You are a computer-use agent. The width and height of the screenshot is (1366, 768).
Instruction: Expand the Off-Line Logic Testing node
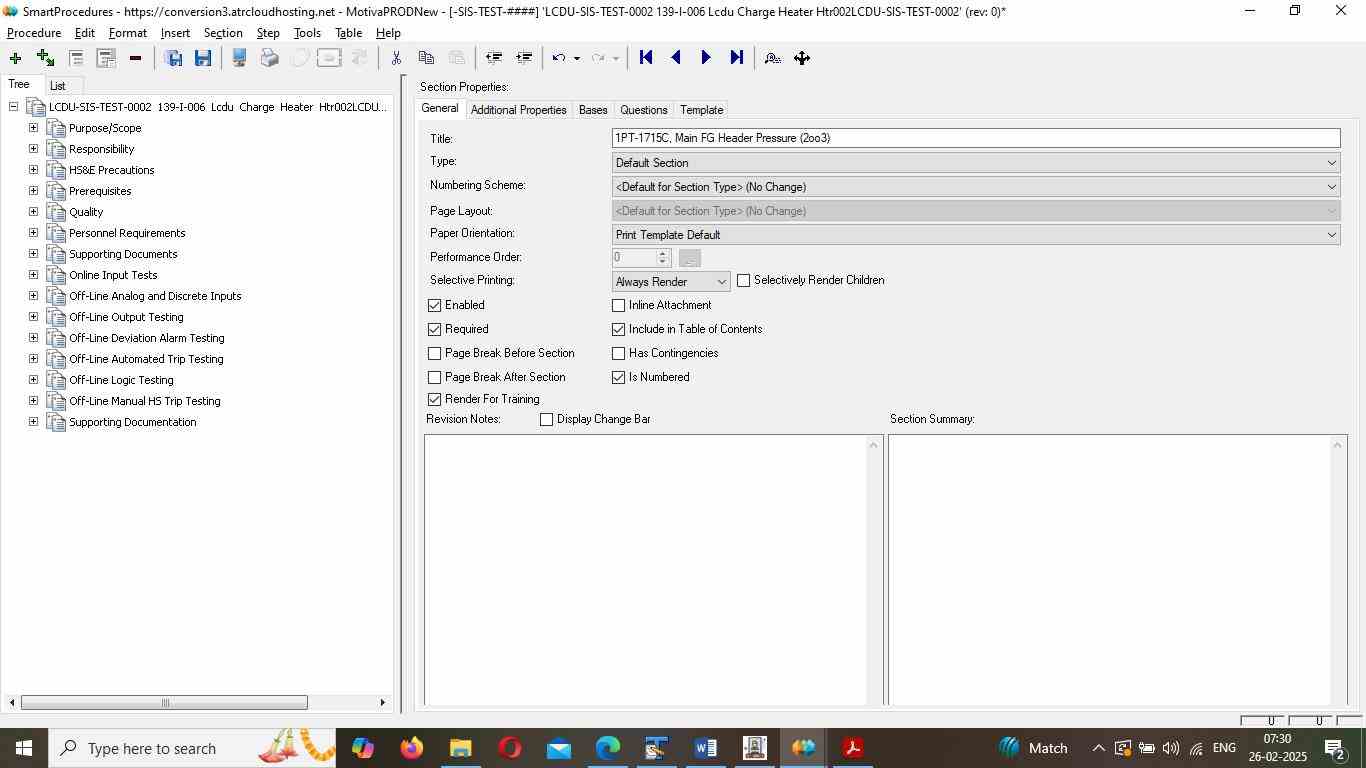[x=33, y=380]
